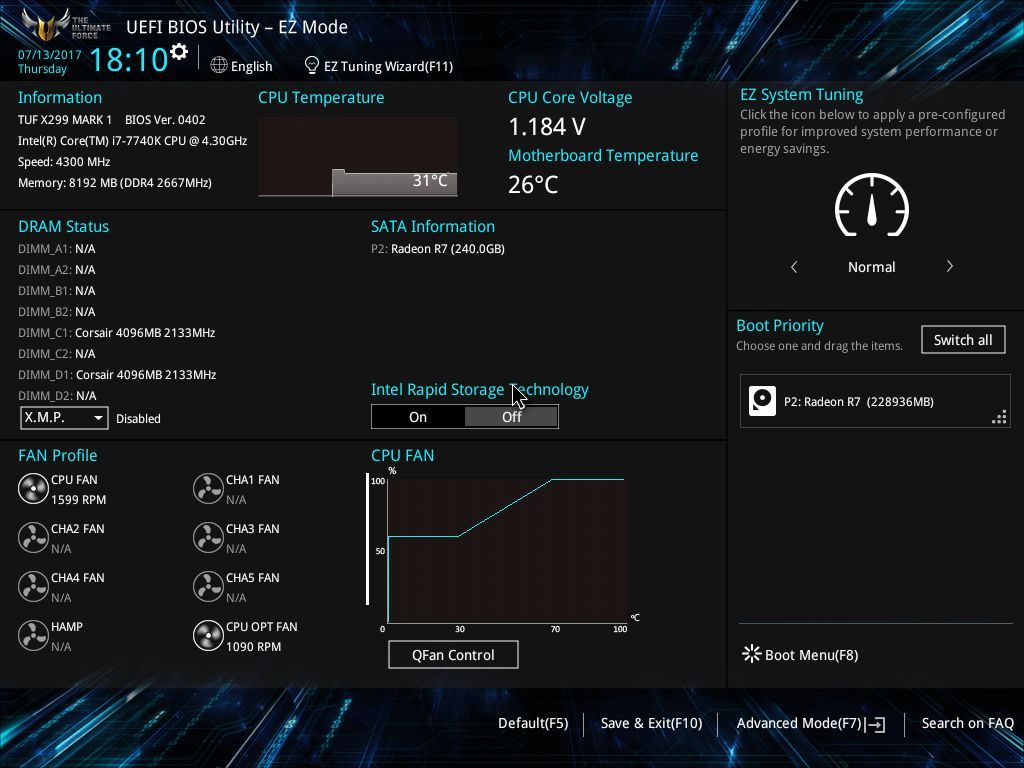The width and height of the screenshot is (1024, 768).
Task: Open the X.M.P. dropdown
Action: (x=64, y=418)
